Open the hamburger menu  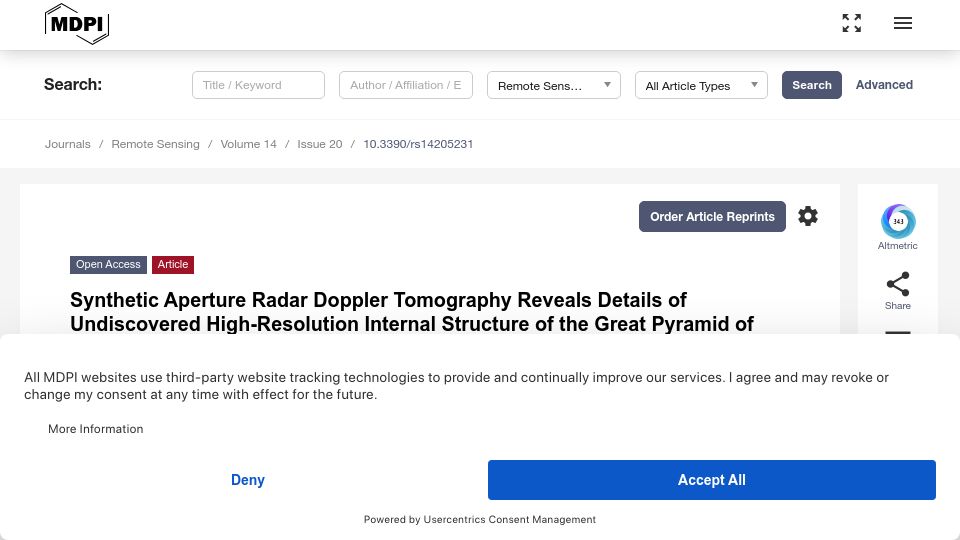[x=902, y=23]
